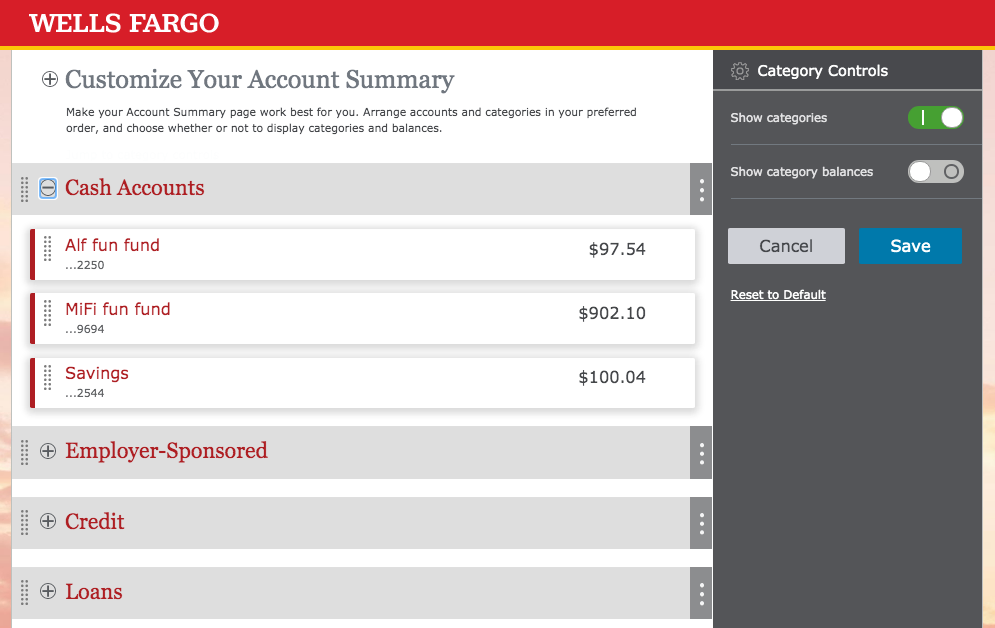Turn off the Show categories toggle
995x628 pixels.
point(935,117)
